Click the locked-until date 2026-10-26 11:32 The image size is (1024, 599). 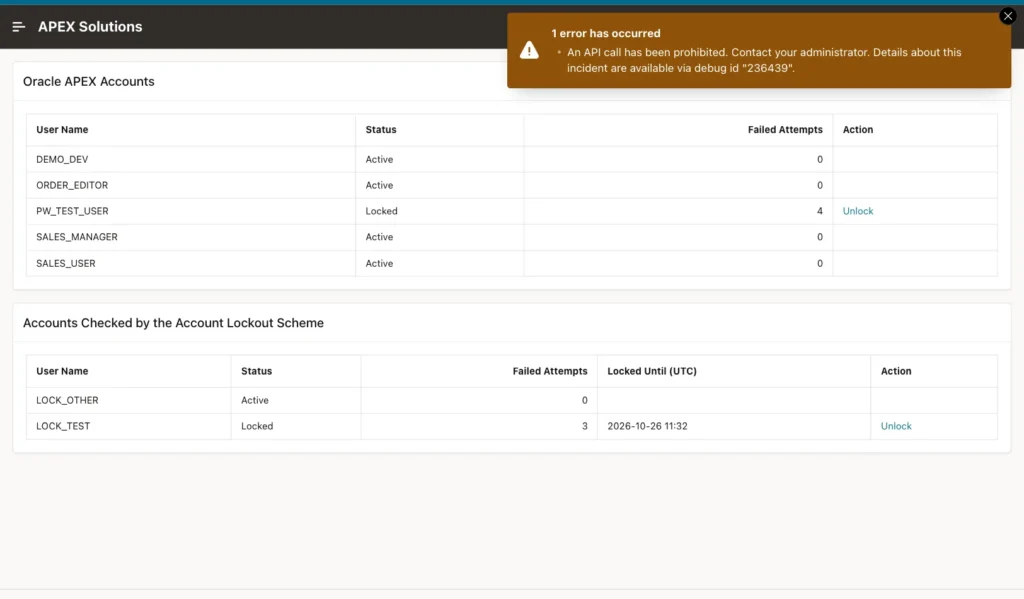coord(647,426)
